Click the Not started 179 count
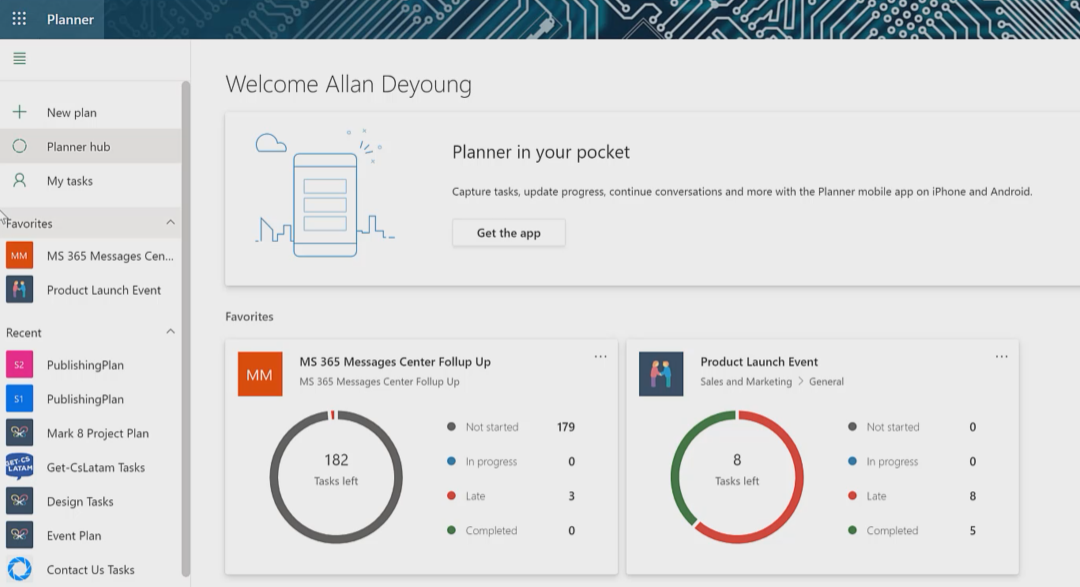The height and width of the screenshot is (587, 1080). point(565,427)
